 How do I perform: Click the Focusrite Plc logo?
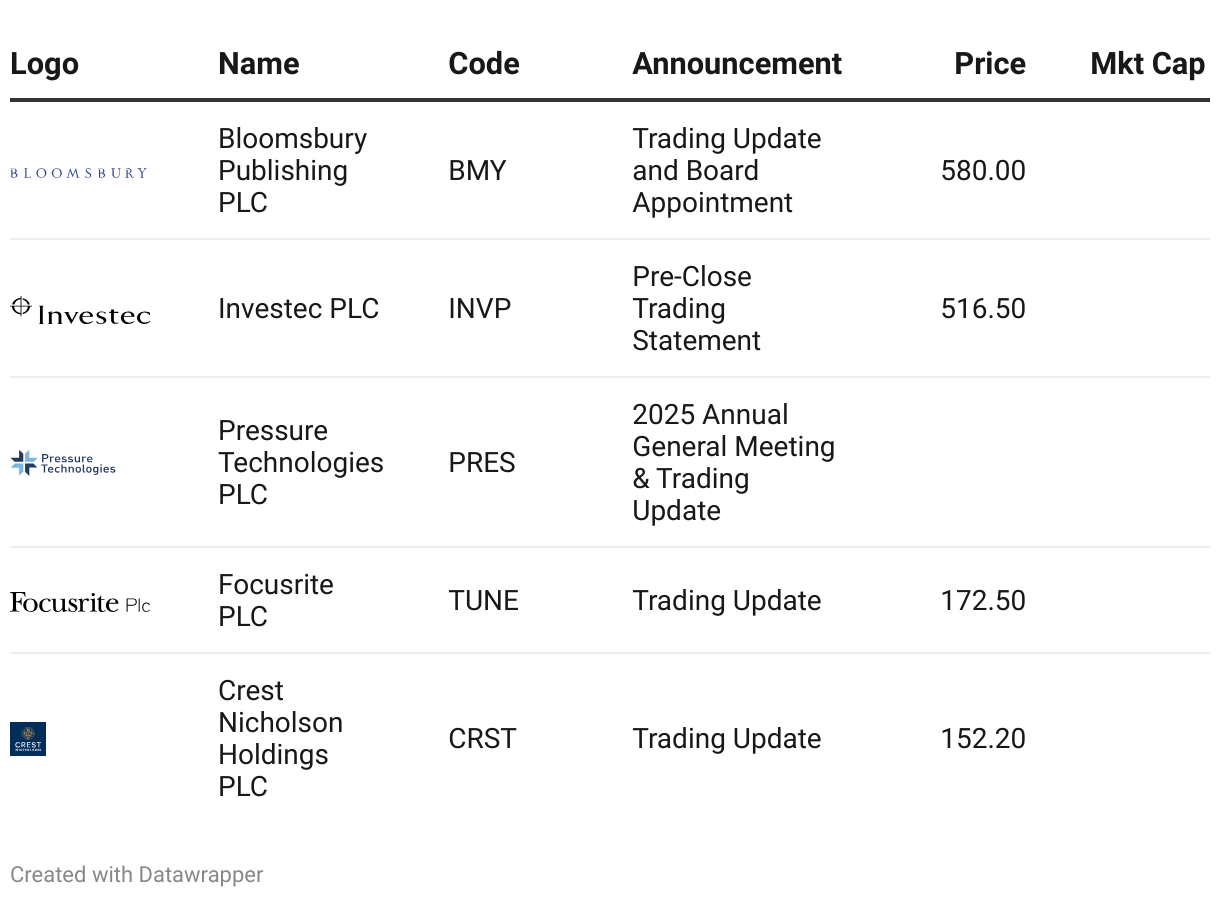click(x=80, y=602)
